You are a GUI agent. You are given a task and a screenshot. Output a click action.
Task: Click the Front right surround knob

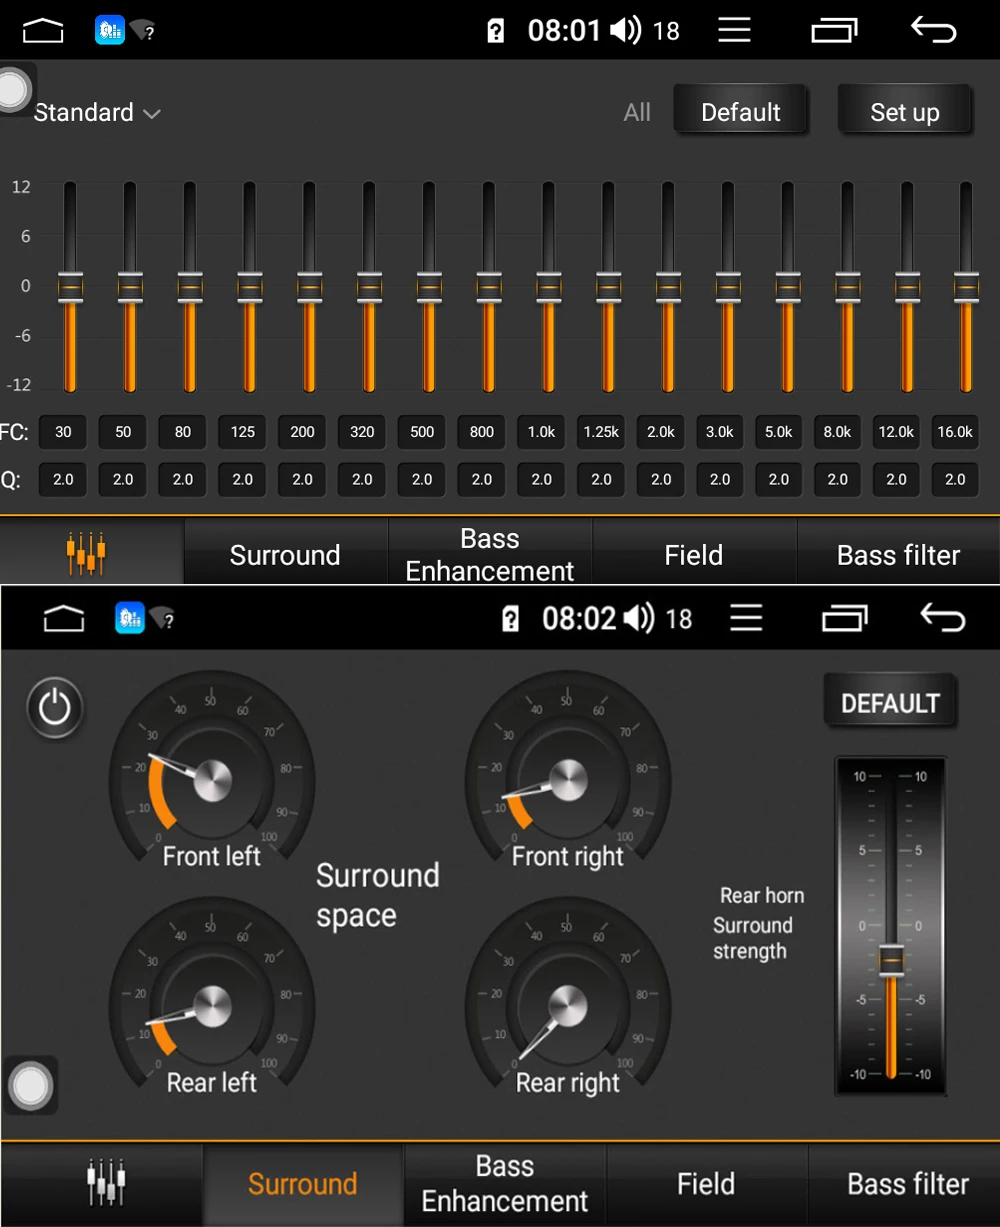click(568, 779)
